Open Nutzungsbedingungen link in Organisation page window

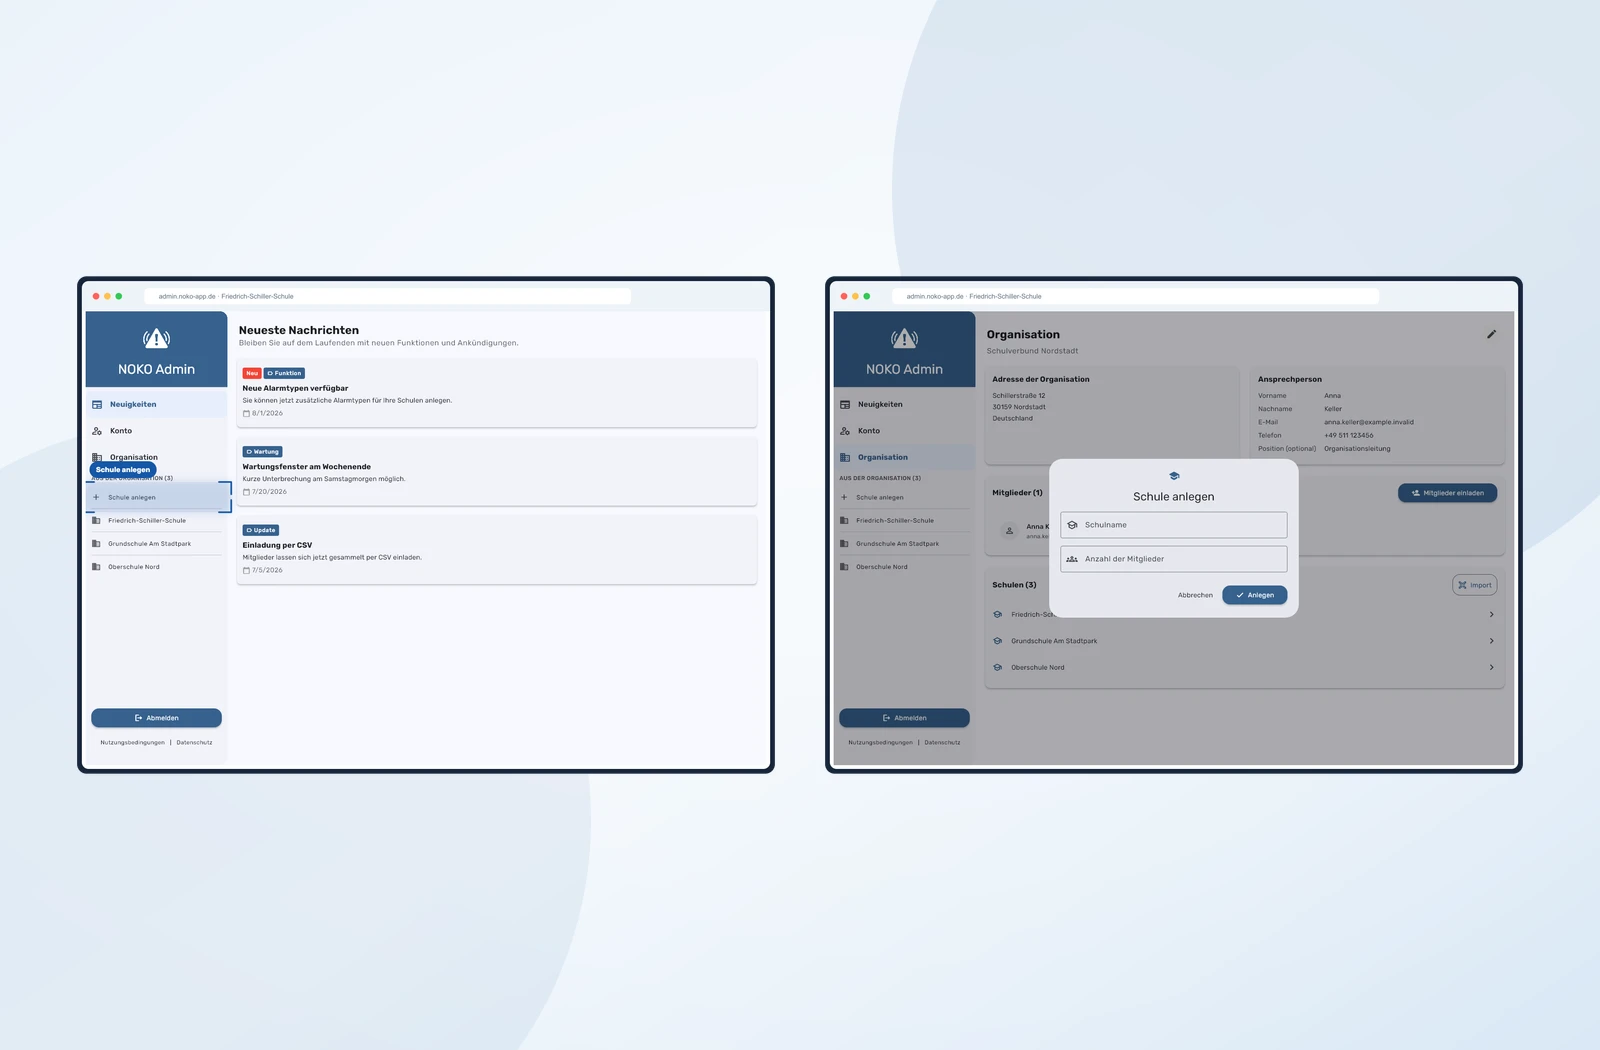tap(880, 743)
